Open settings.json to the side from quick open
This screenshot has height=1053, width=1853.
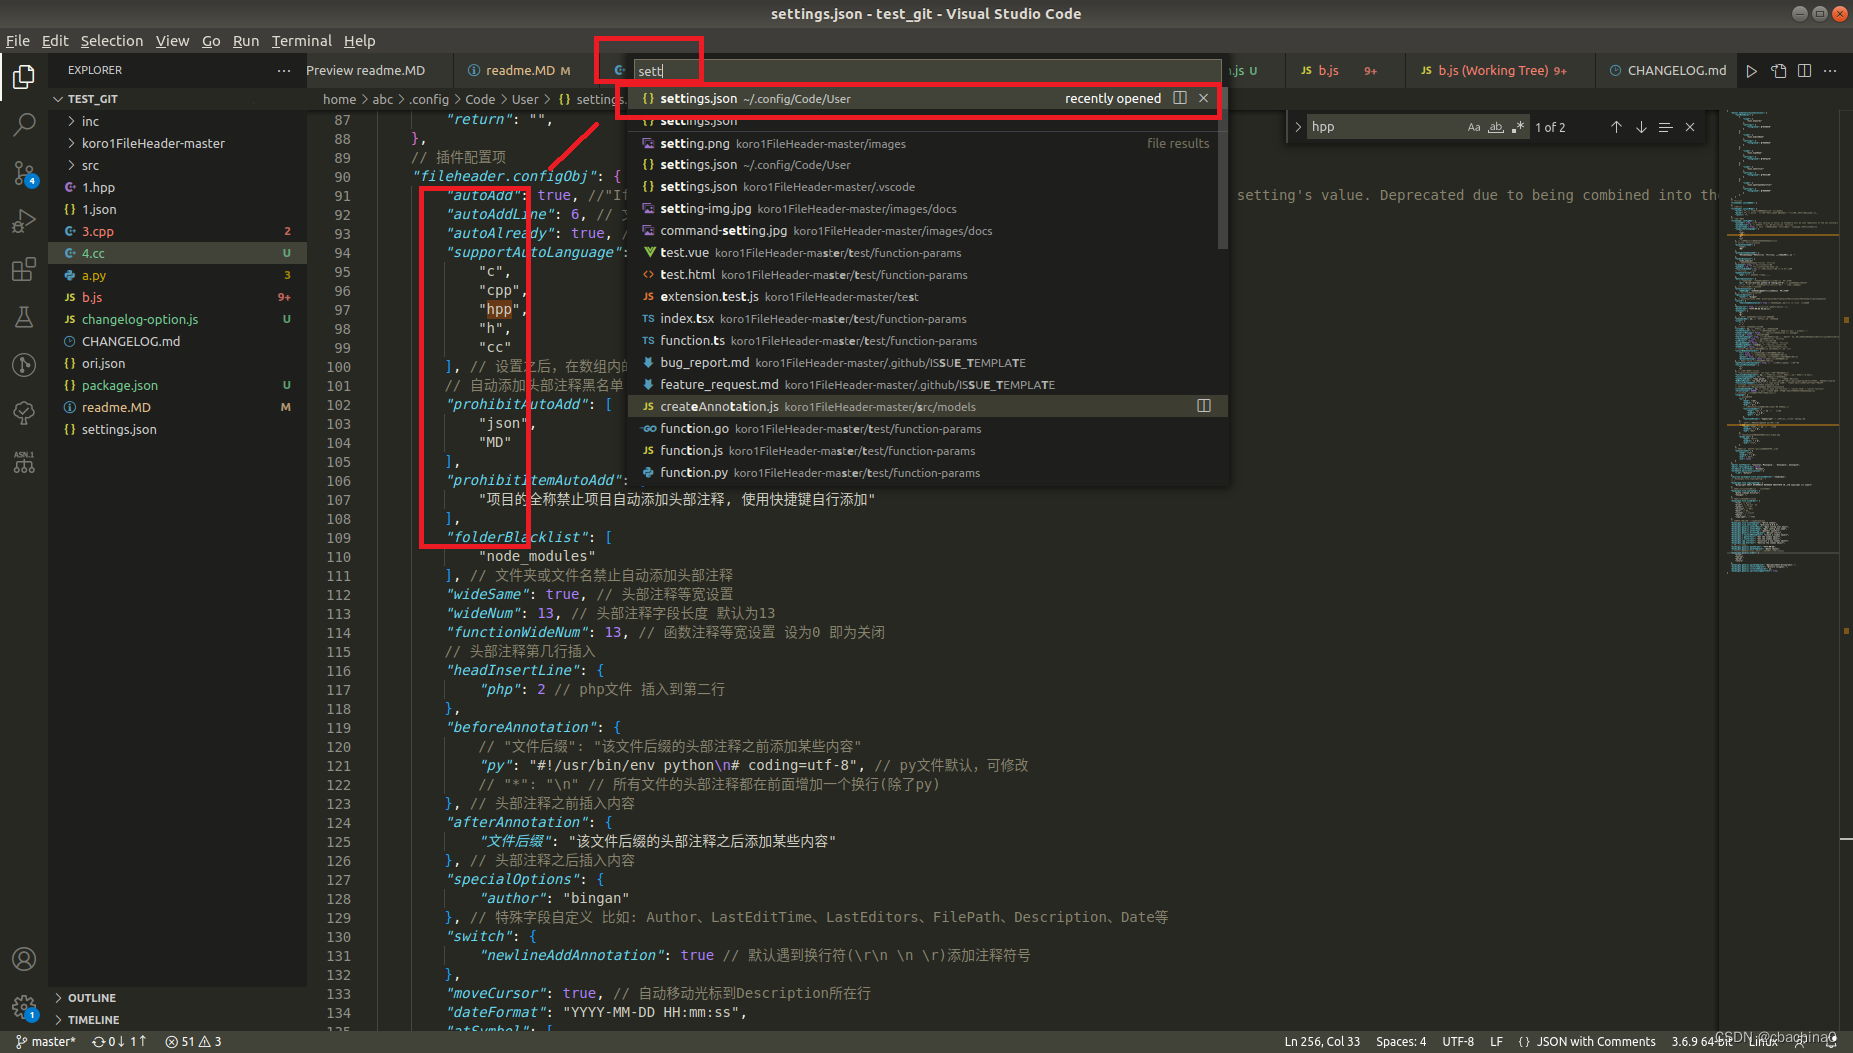point(1180,98)
